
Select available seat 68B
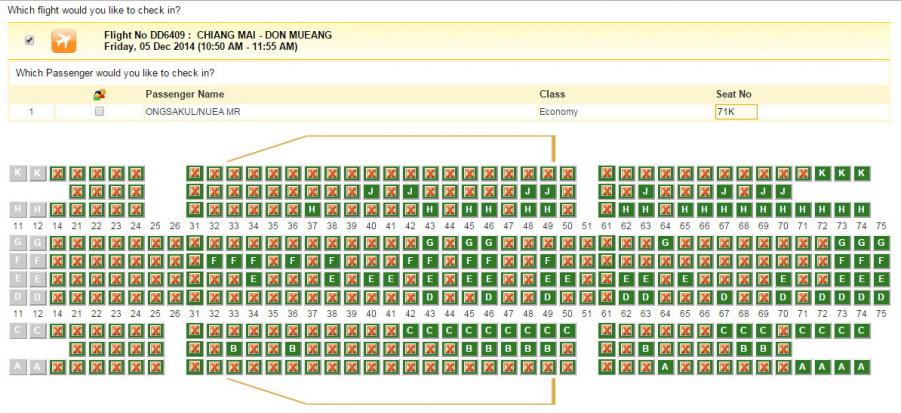pyautogui.click(x=743, y=349)
